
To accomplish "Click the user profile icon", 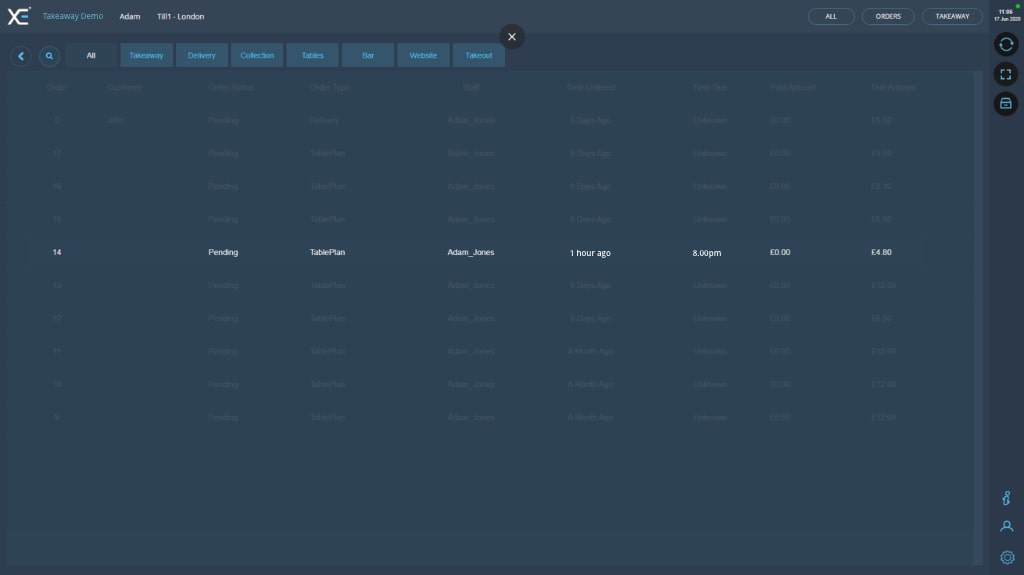I will click(1006, 526).
